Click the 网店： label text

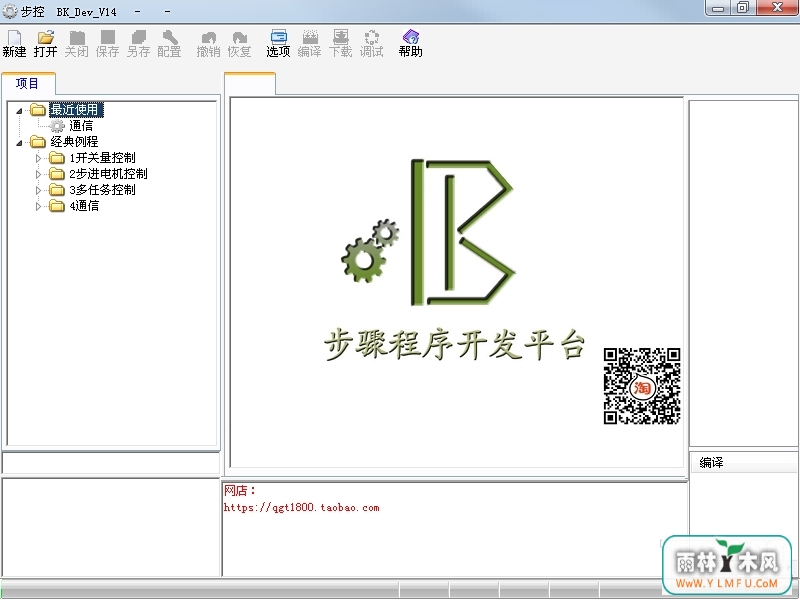[240, 491]
